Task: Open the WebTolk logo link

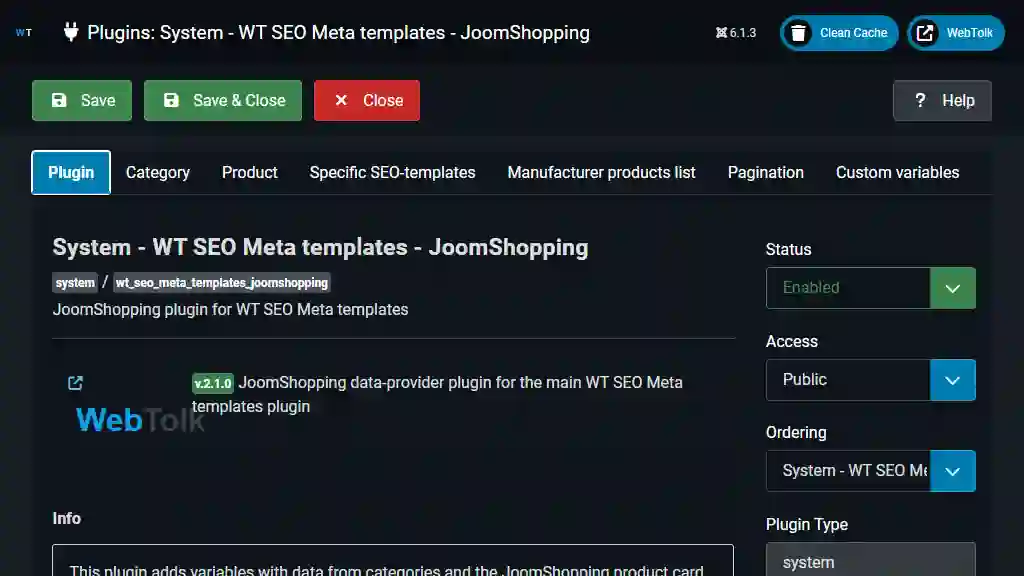Action: coord(140,420)
